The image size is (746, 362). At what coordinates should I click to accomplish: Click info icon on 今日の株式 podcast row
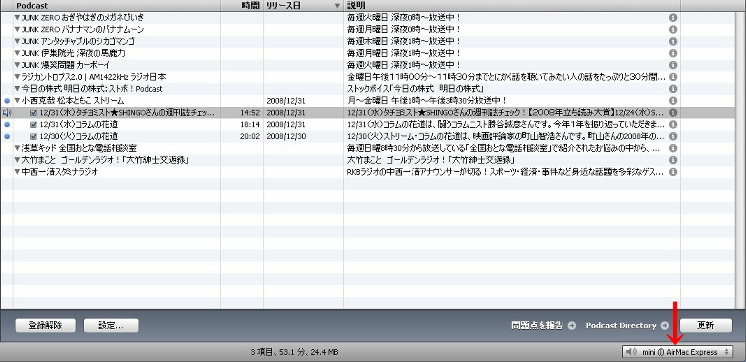coord(673,89)
